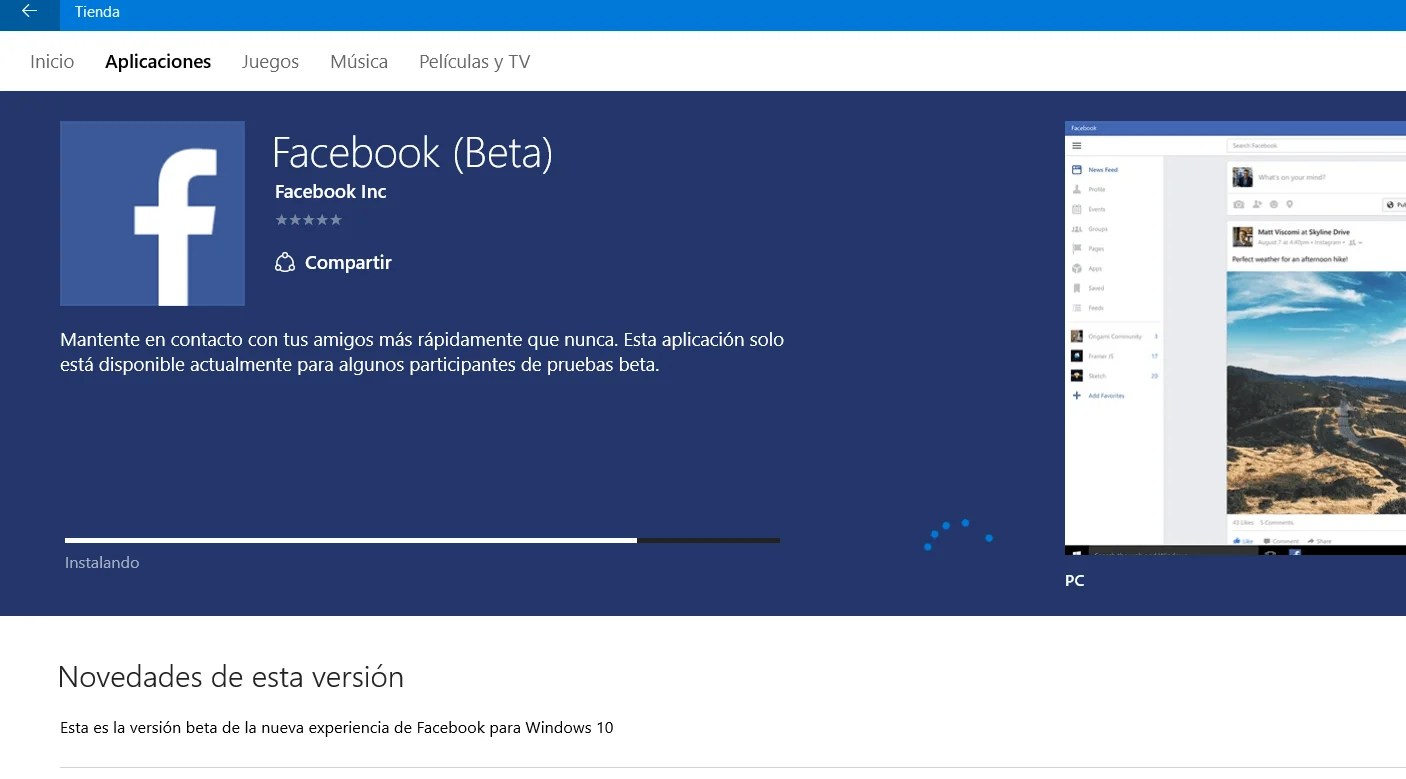This screenshot has height=779, width=1406.
Task: Switch to the Juegos tab
Action: [x=270, y=61]
